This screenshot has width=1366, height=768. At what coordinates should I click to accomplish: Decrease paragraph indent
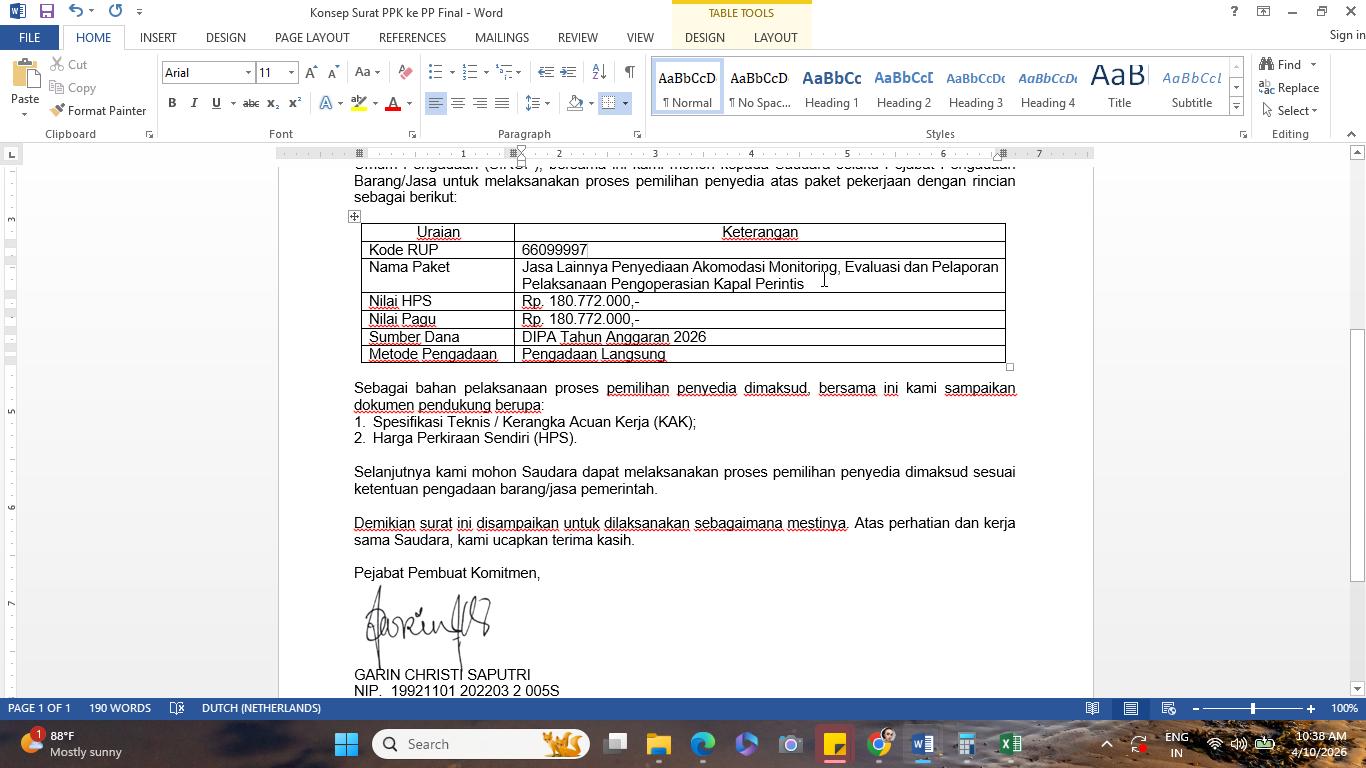coord(545,73)
